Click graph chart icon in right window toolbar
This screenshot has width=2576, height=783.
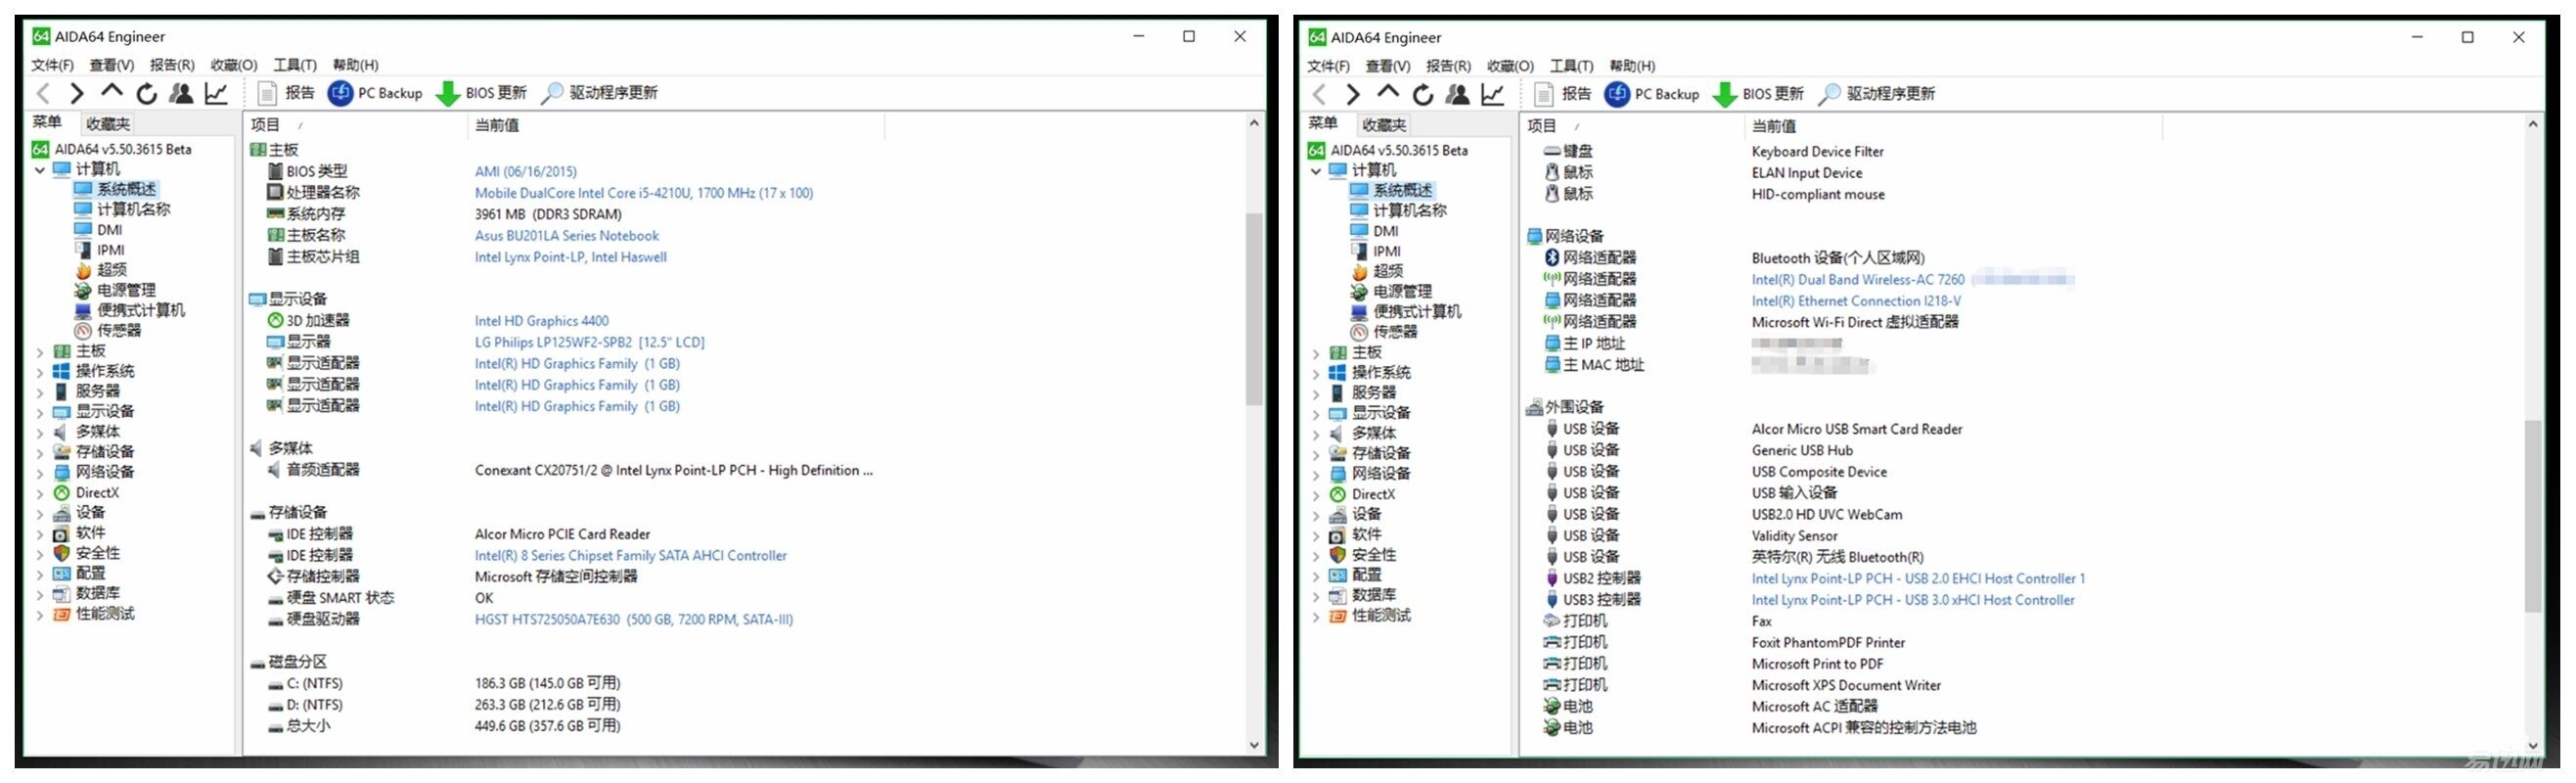coord(1493,95)
